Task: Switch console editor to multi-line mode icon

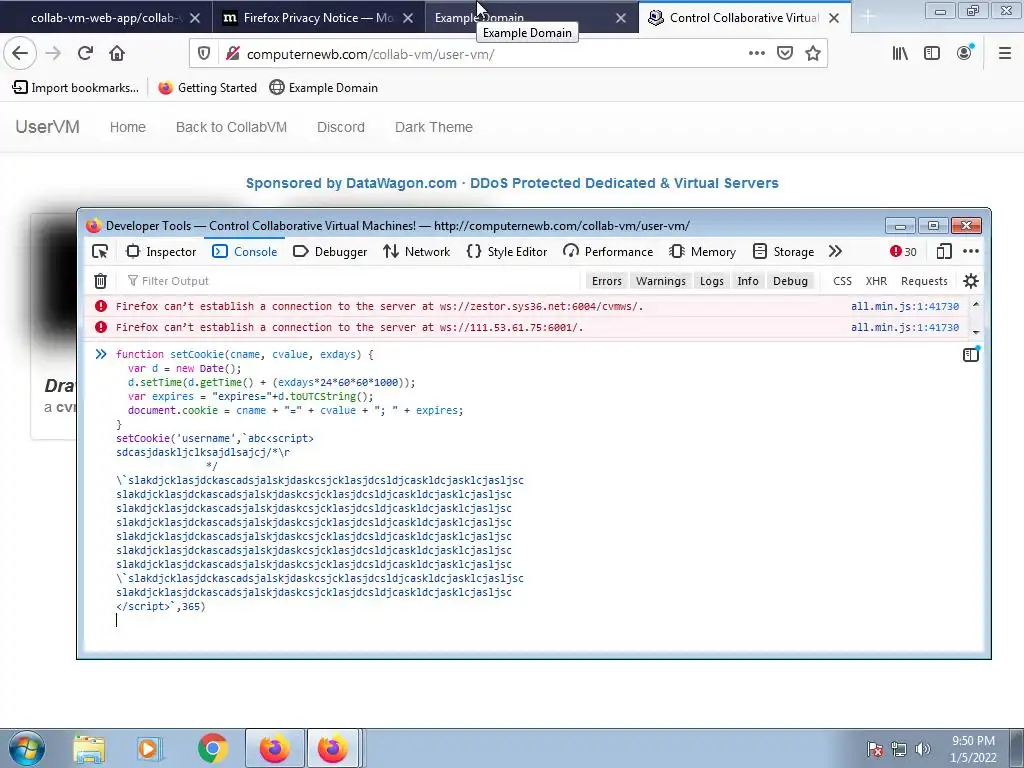Action: pyautogui.click(x=971, y=355)
